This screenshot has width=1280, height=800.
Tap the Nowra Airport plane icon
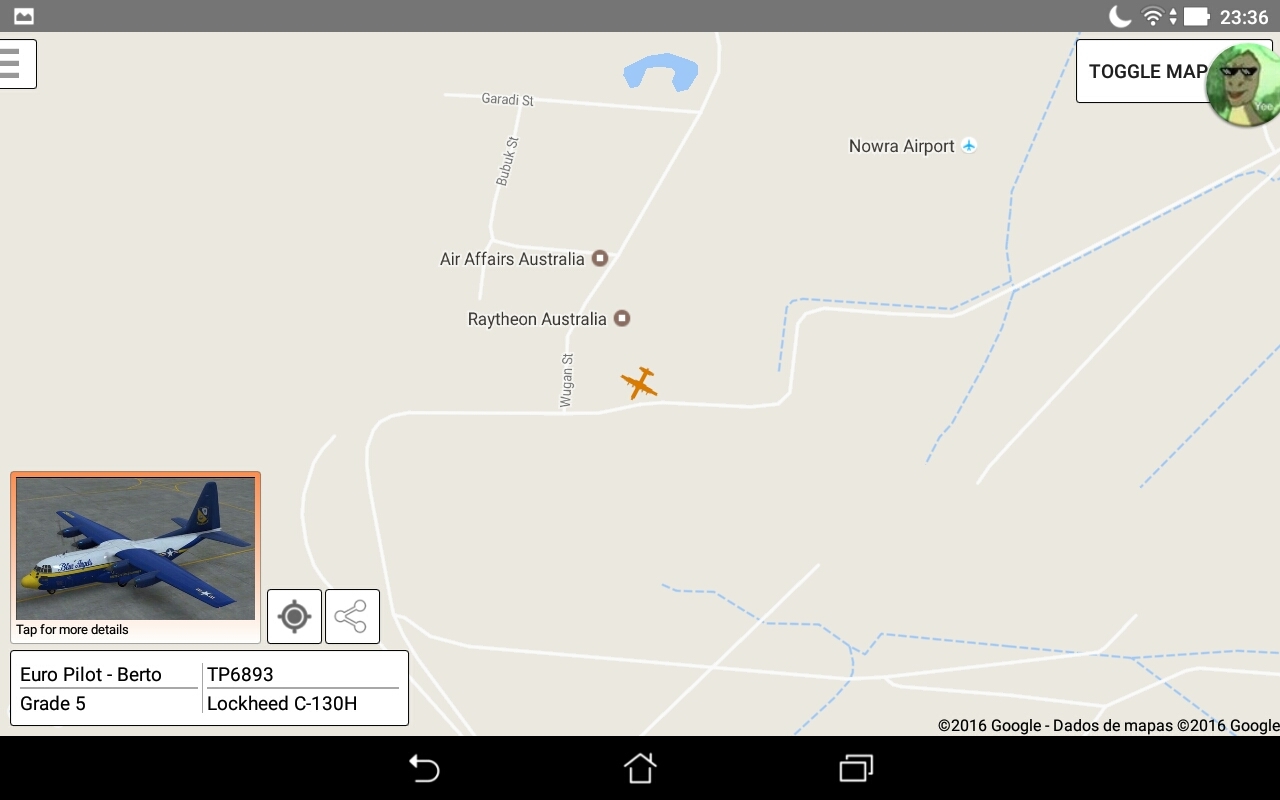point(968,146)
